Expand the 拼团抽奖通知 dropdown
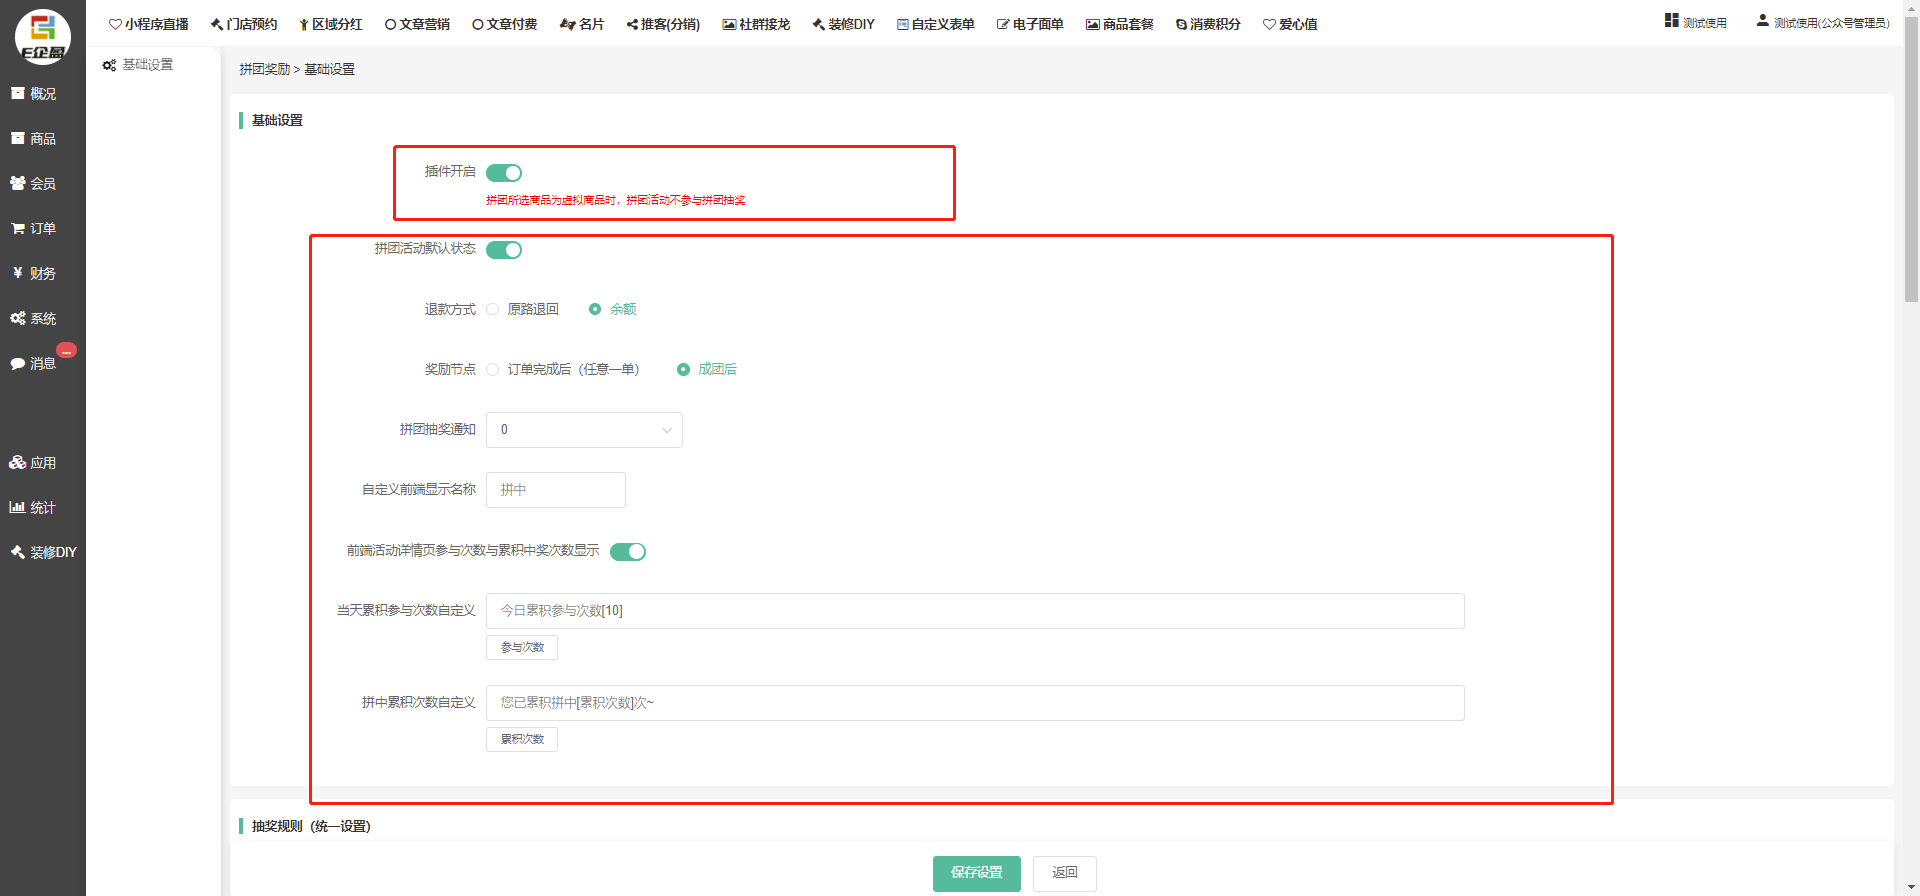The height and width of the screenshot is (896, 1920). [584, 430]
